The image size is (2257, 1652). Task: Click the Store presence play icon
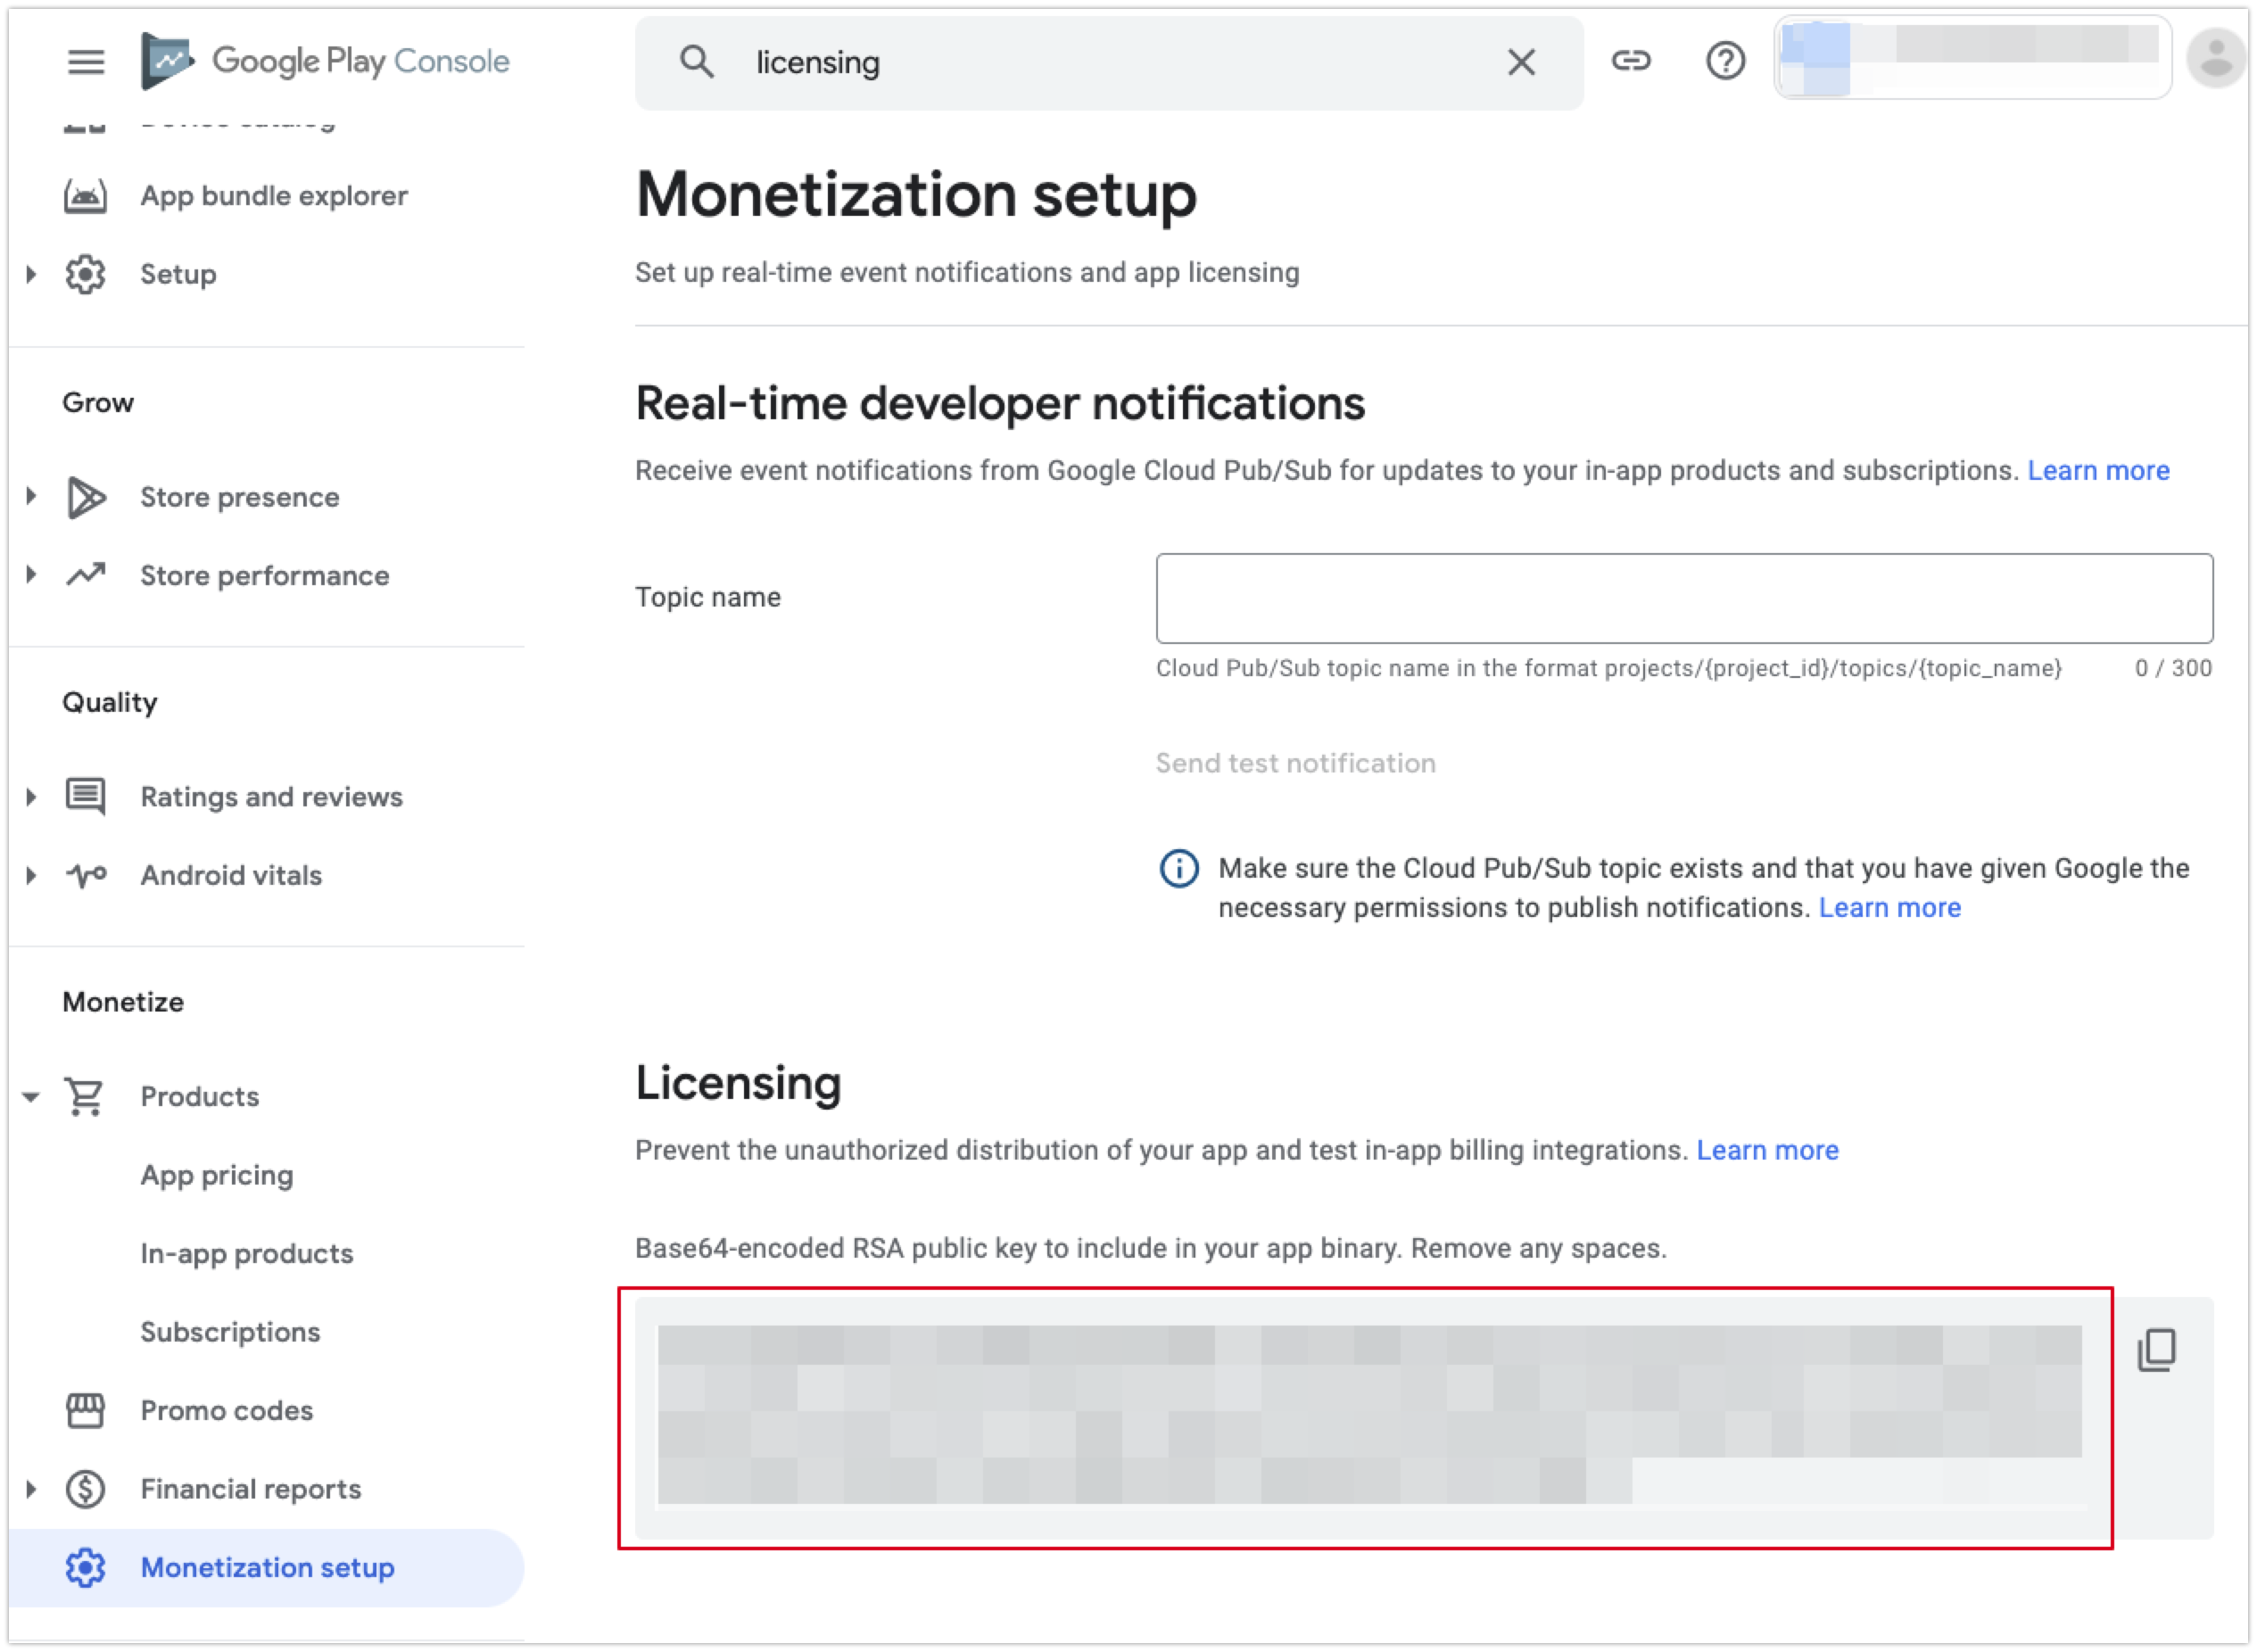point(86,497)
